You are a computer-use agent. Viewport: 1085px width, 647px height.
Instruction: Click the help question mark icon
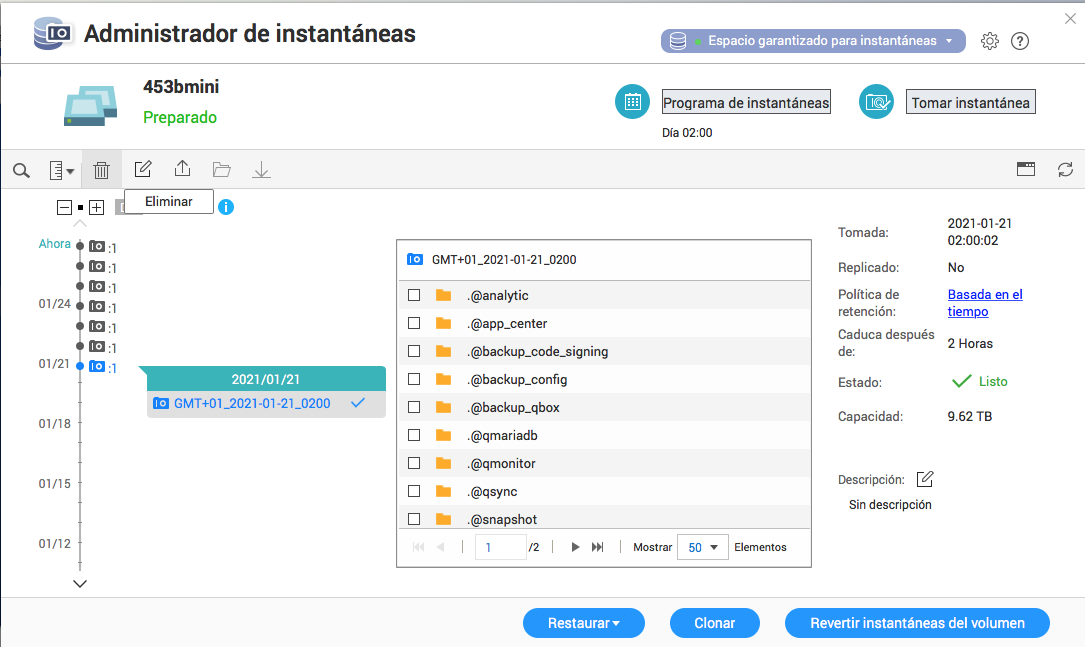coord(1020,41)
